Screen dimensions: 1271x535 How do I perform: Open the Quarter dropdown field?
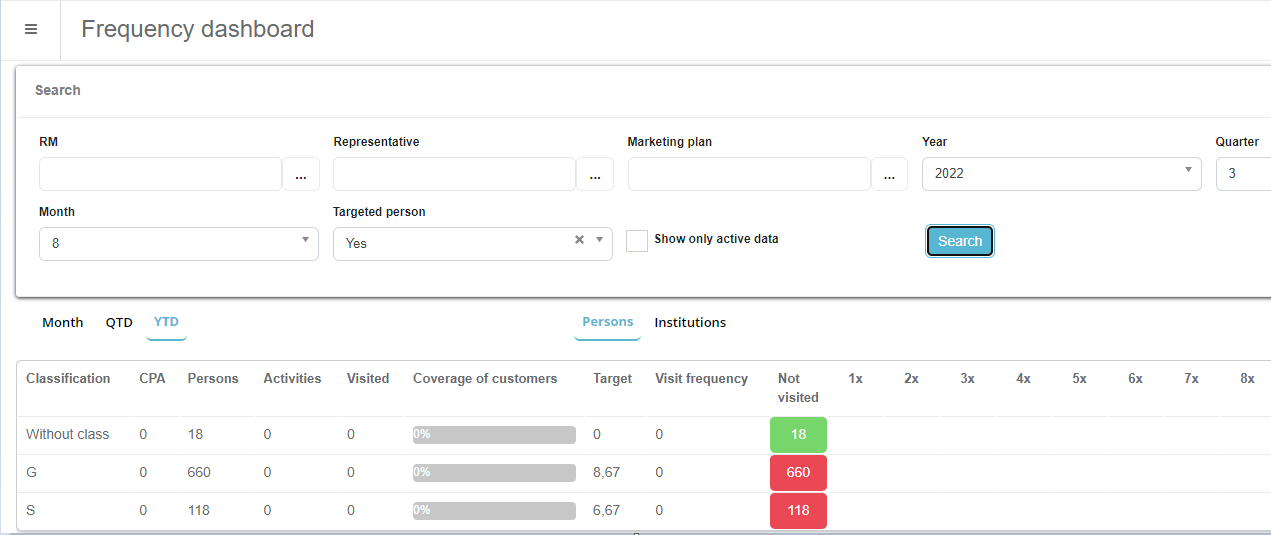point(1242,174)
